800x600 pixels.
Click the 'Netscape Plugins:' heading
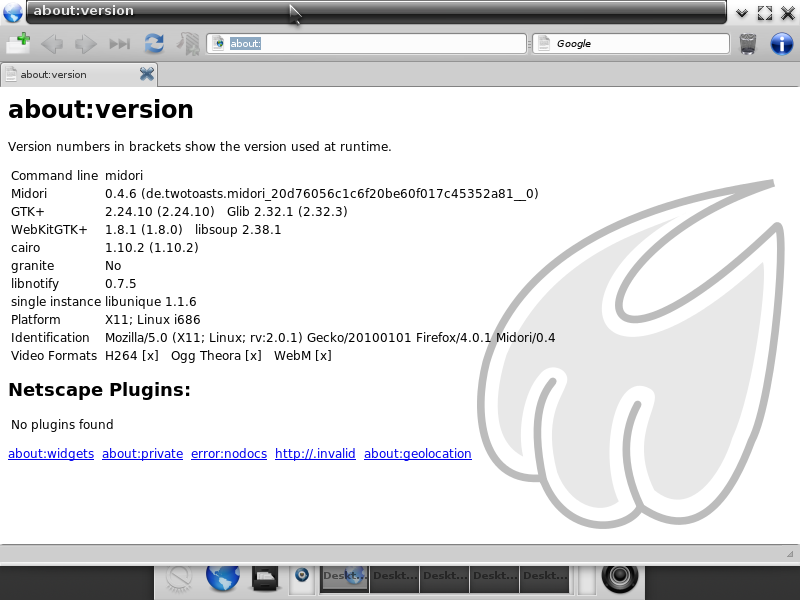pyautogui.click(x=99, y=390)
